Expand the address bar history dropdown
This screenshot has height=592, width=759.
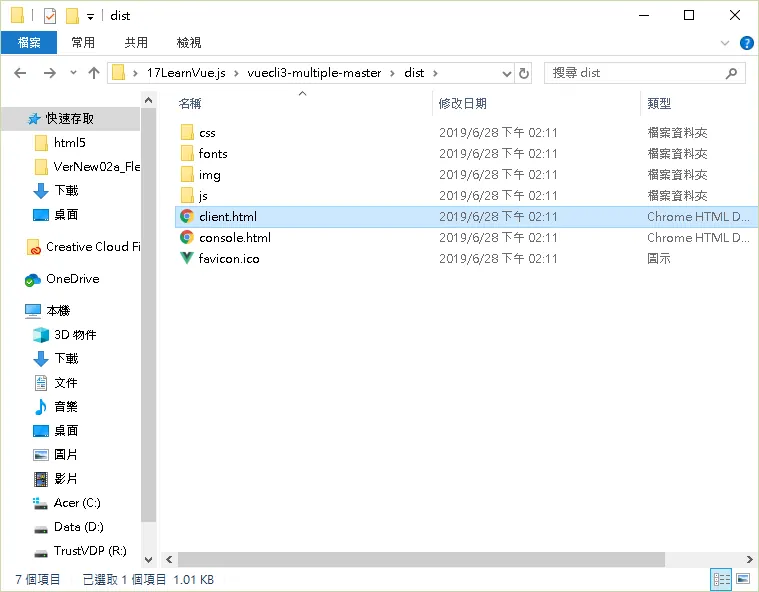pyautogui.click(x=506, y=74)
